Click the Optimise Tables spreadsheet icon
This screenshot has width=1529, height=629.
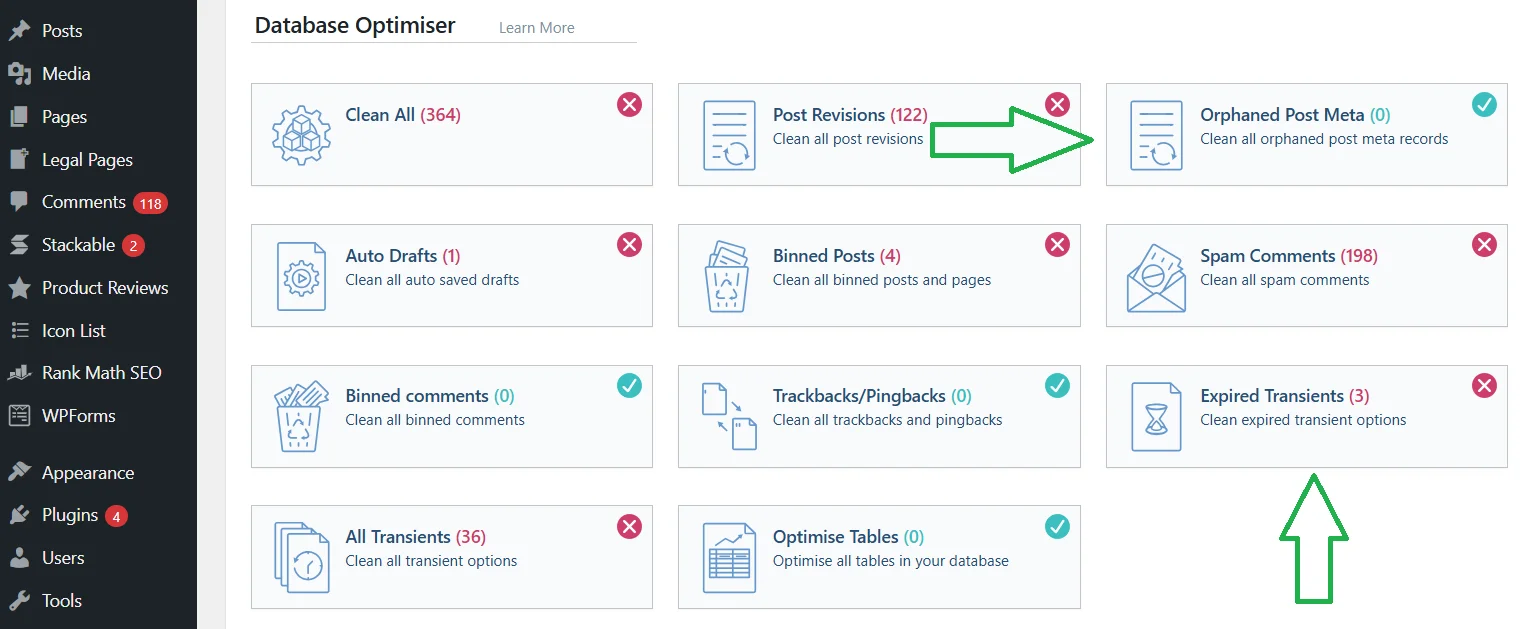(x=729, y=558)
